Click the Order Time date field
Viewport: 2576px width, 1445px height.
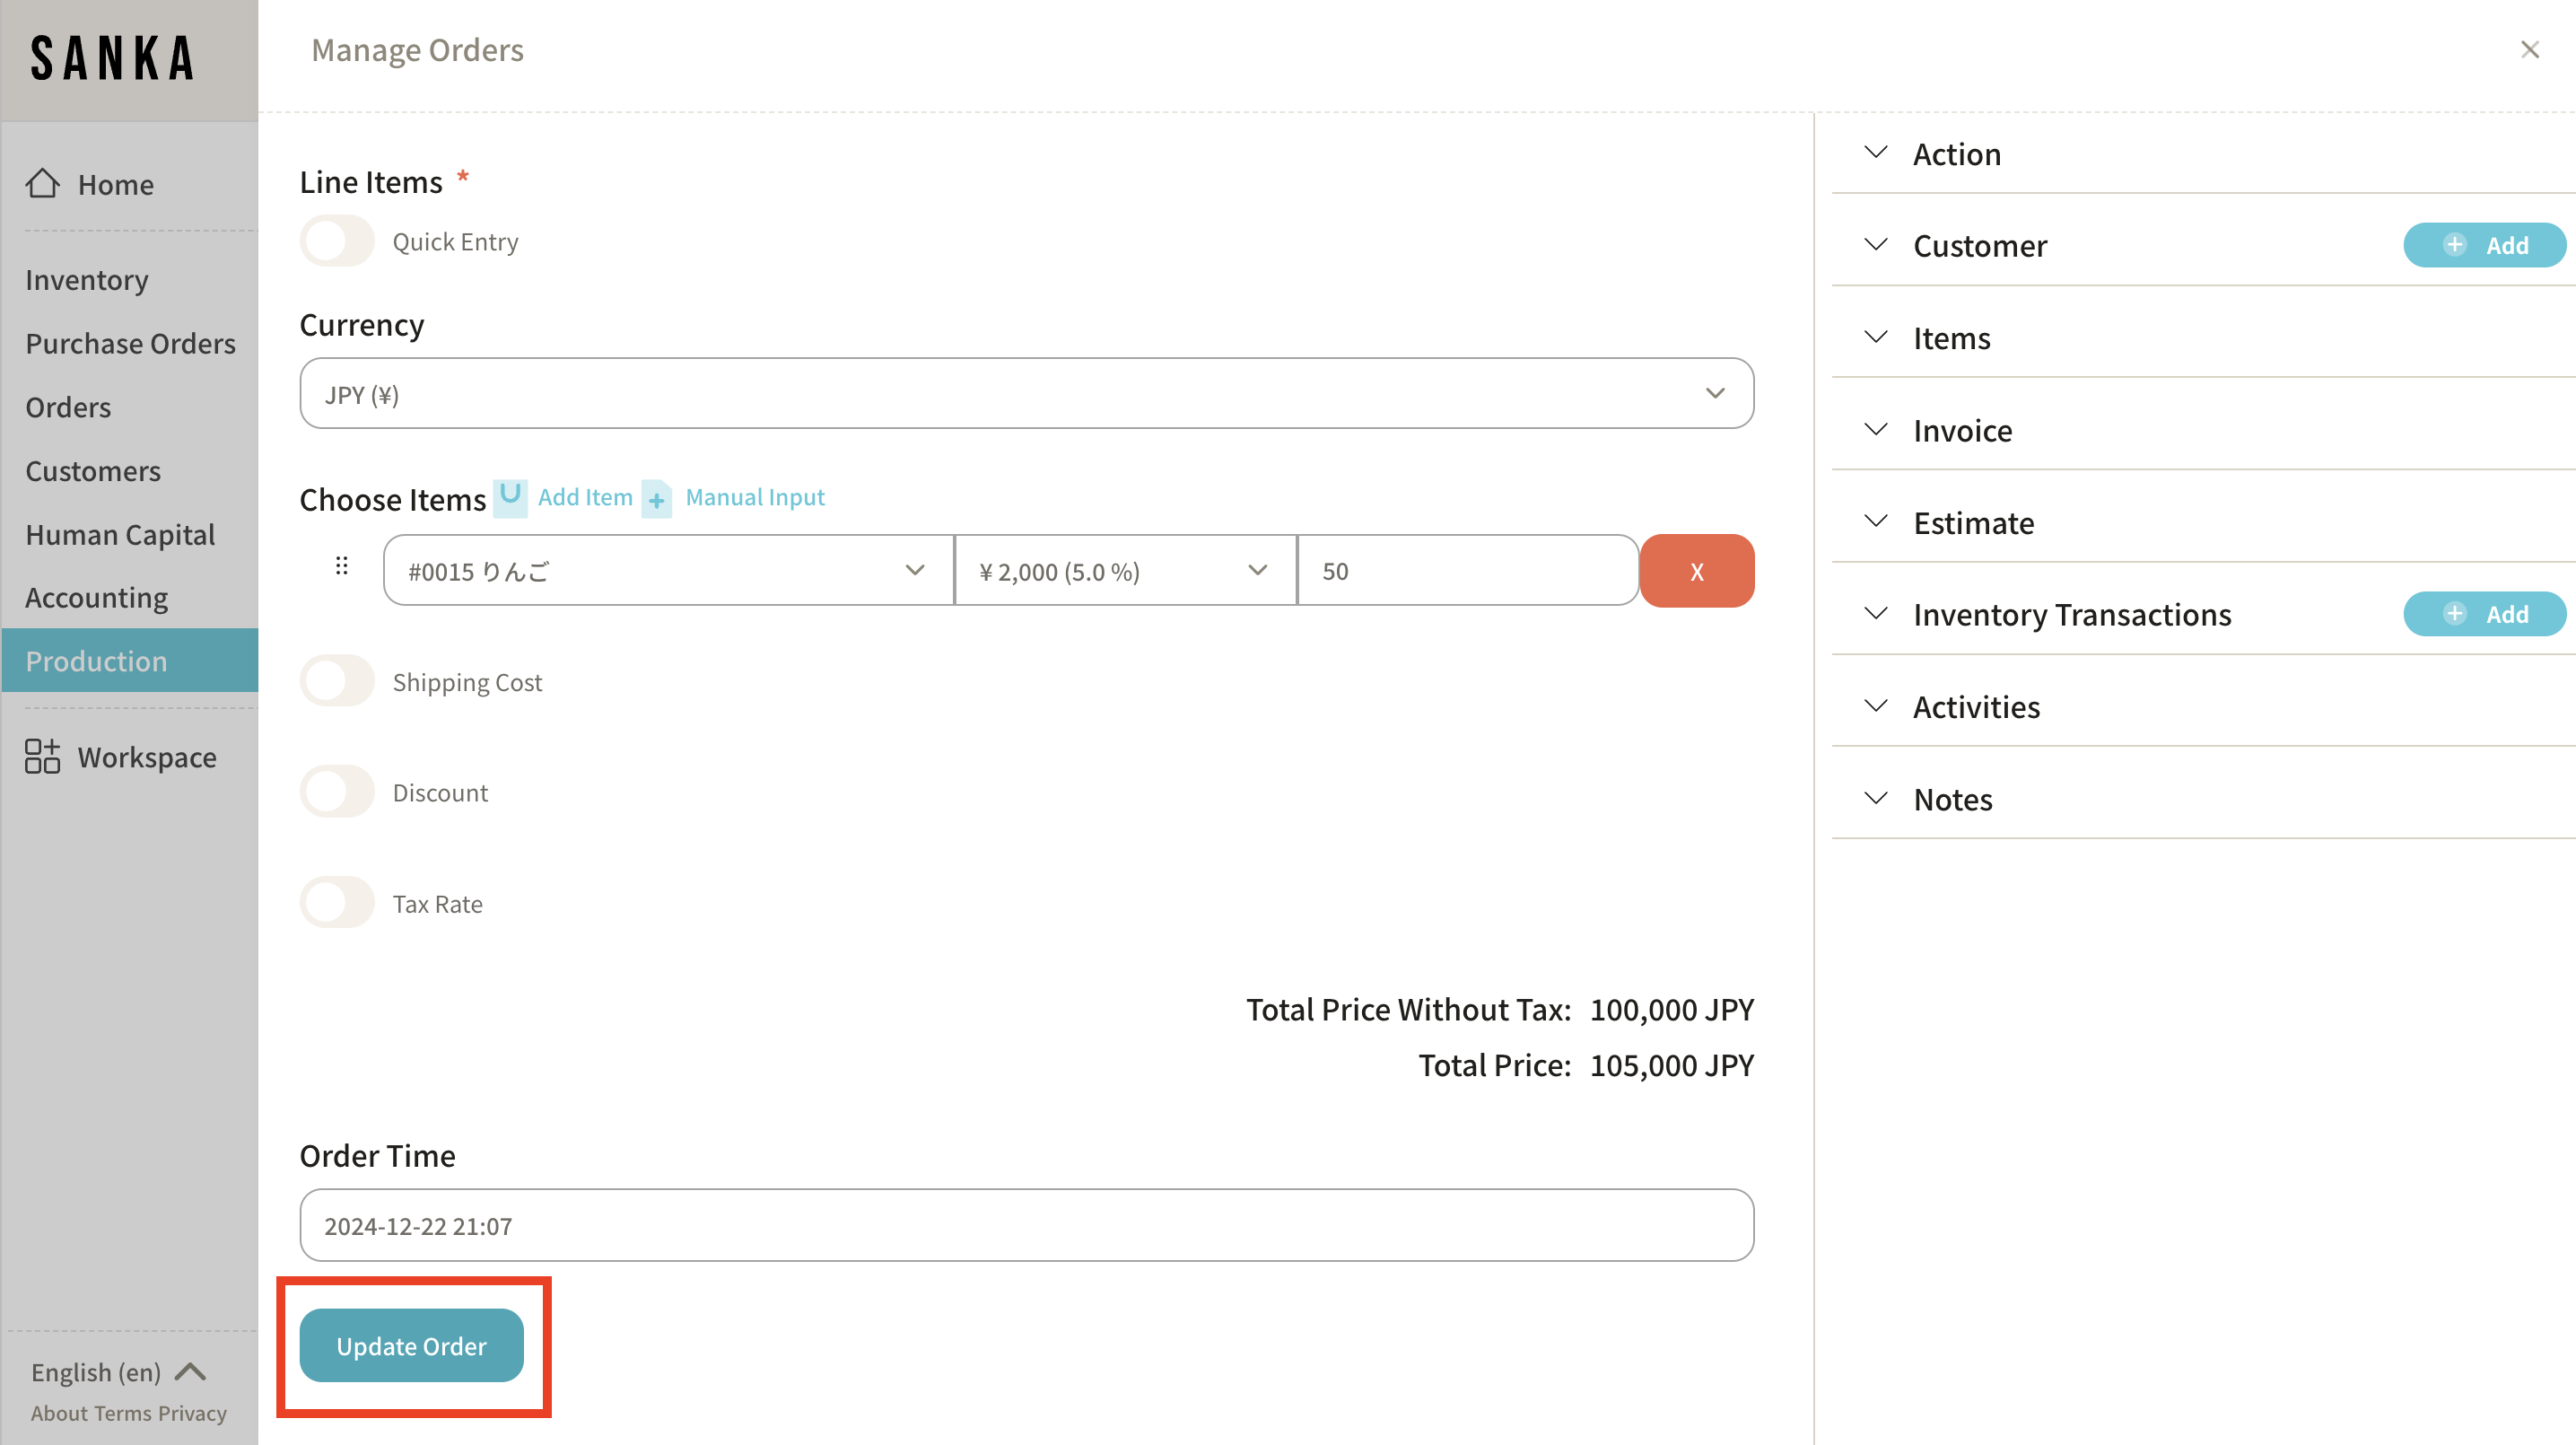pos(1026,1226)
